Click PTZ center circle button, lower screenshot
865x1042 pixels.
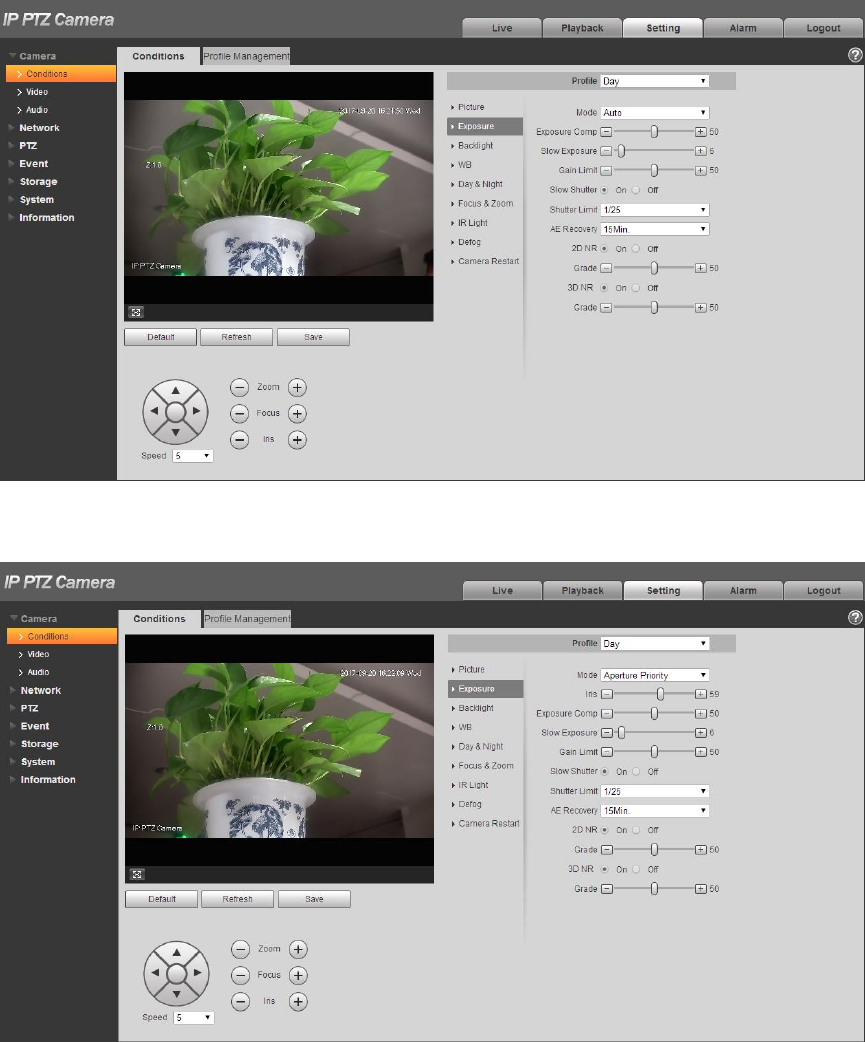tap(177, 974)
